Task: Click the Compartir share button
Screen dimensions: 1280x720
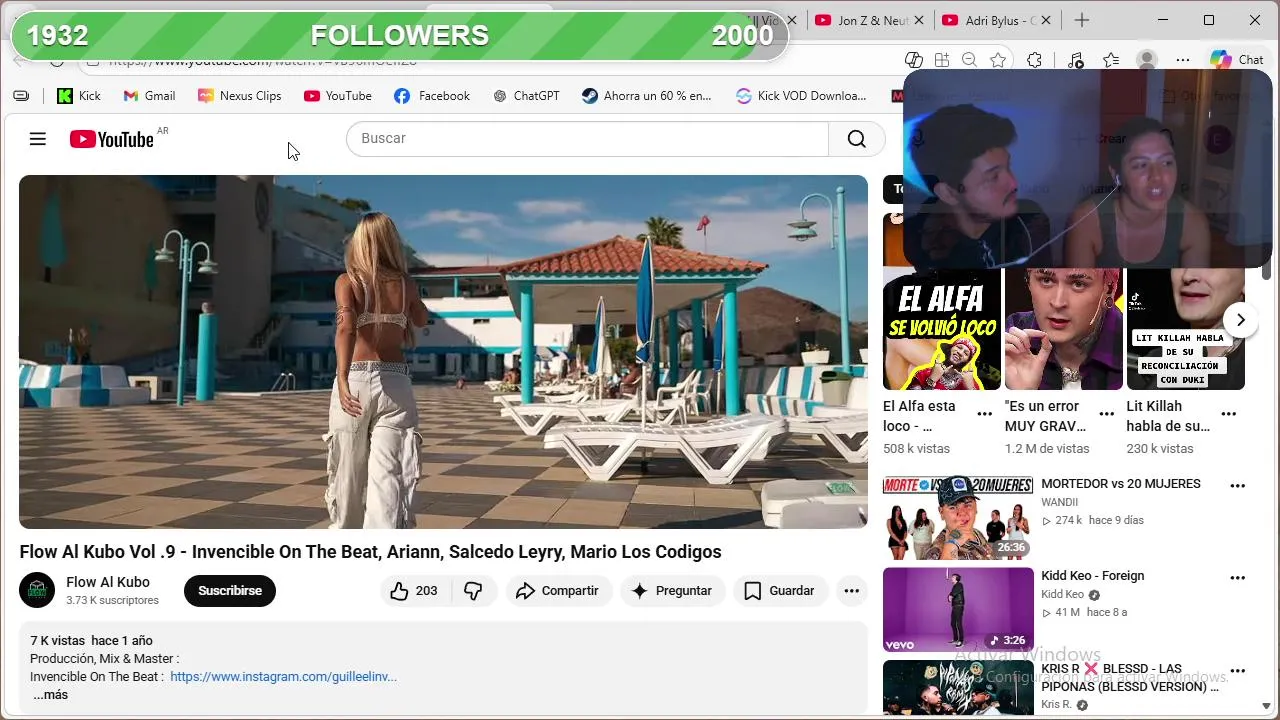Action: (557, 591)
